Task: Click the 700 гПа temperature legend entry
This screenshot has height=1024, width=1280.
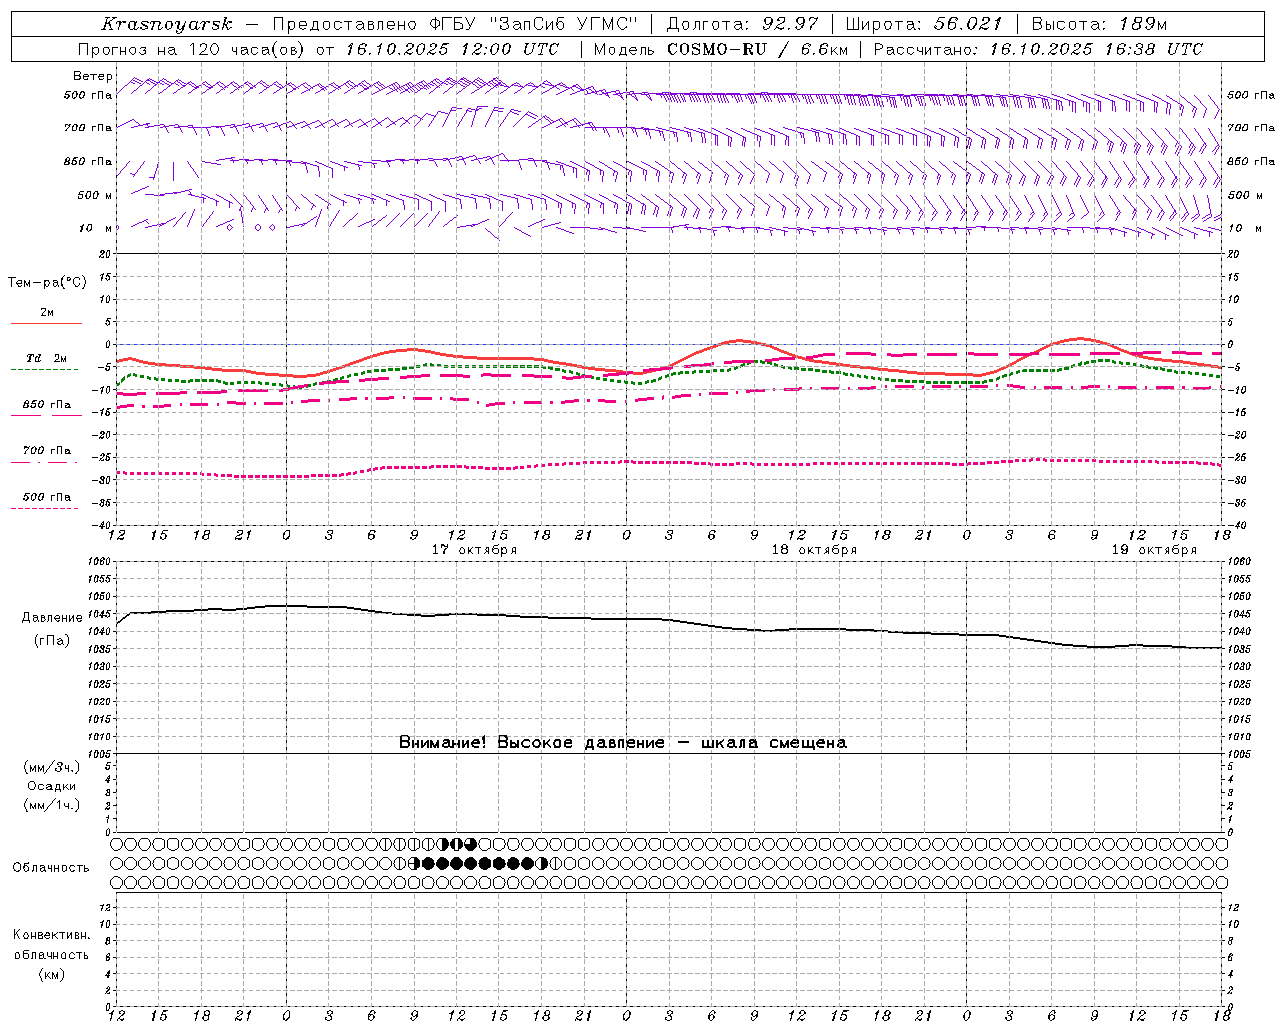Action: 46,451
